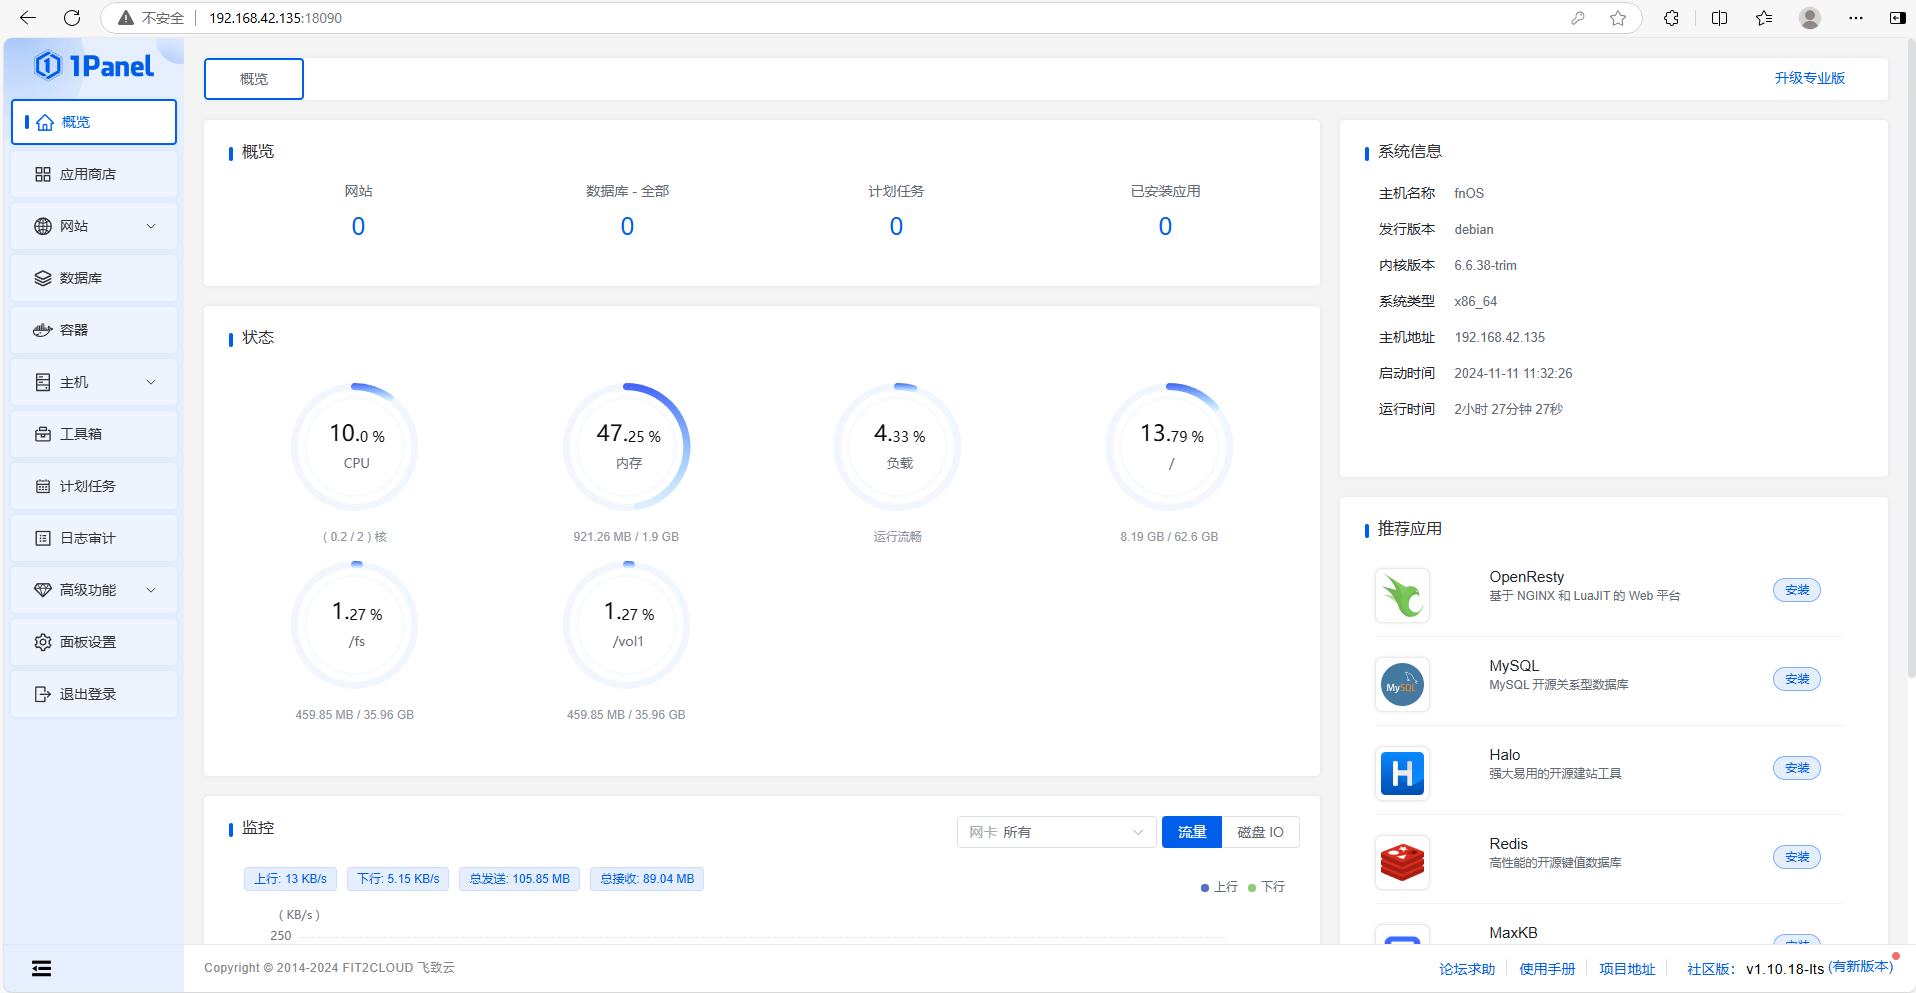Image resolution: width=1916 pixels, height=993 pixels.
Task: Bookmark page with the star icon
Action: tap(1618, 18)
